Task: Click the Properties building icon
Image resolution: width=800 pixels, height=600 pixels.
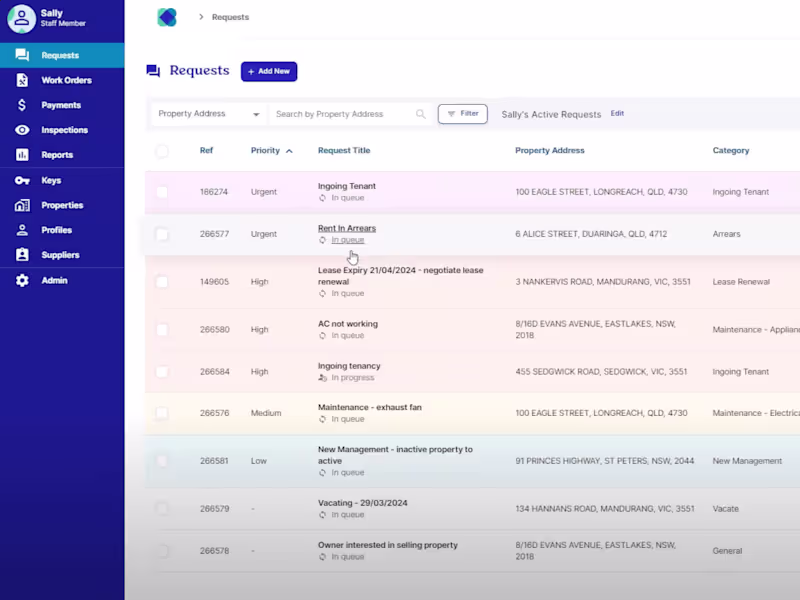Action: coord(22,205)
